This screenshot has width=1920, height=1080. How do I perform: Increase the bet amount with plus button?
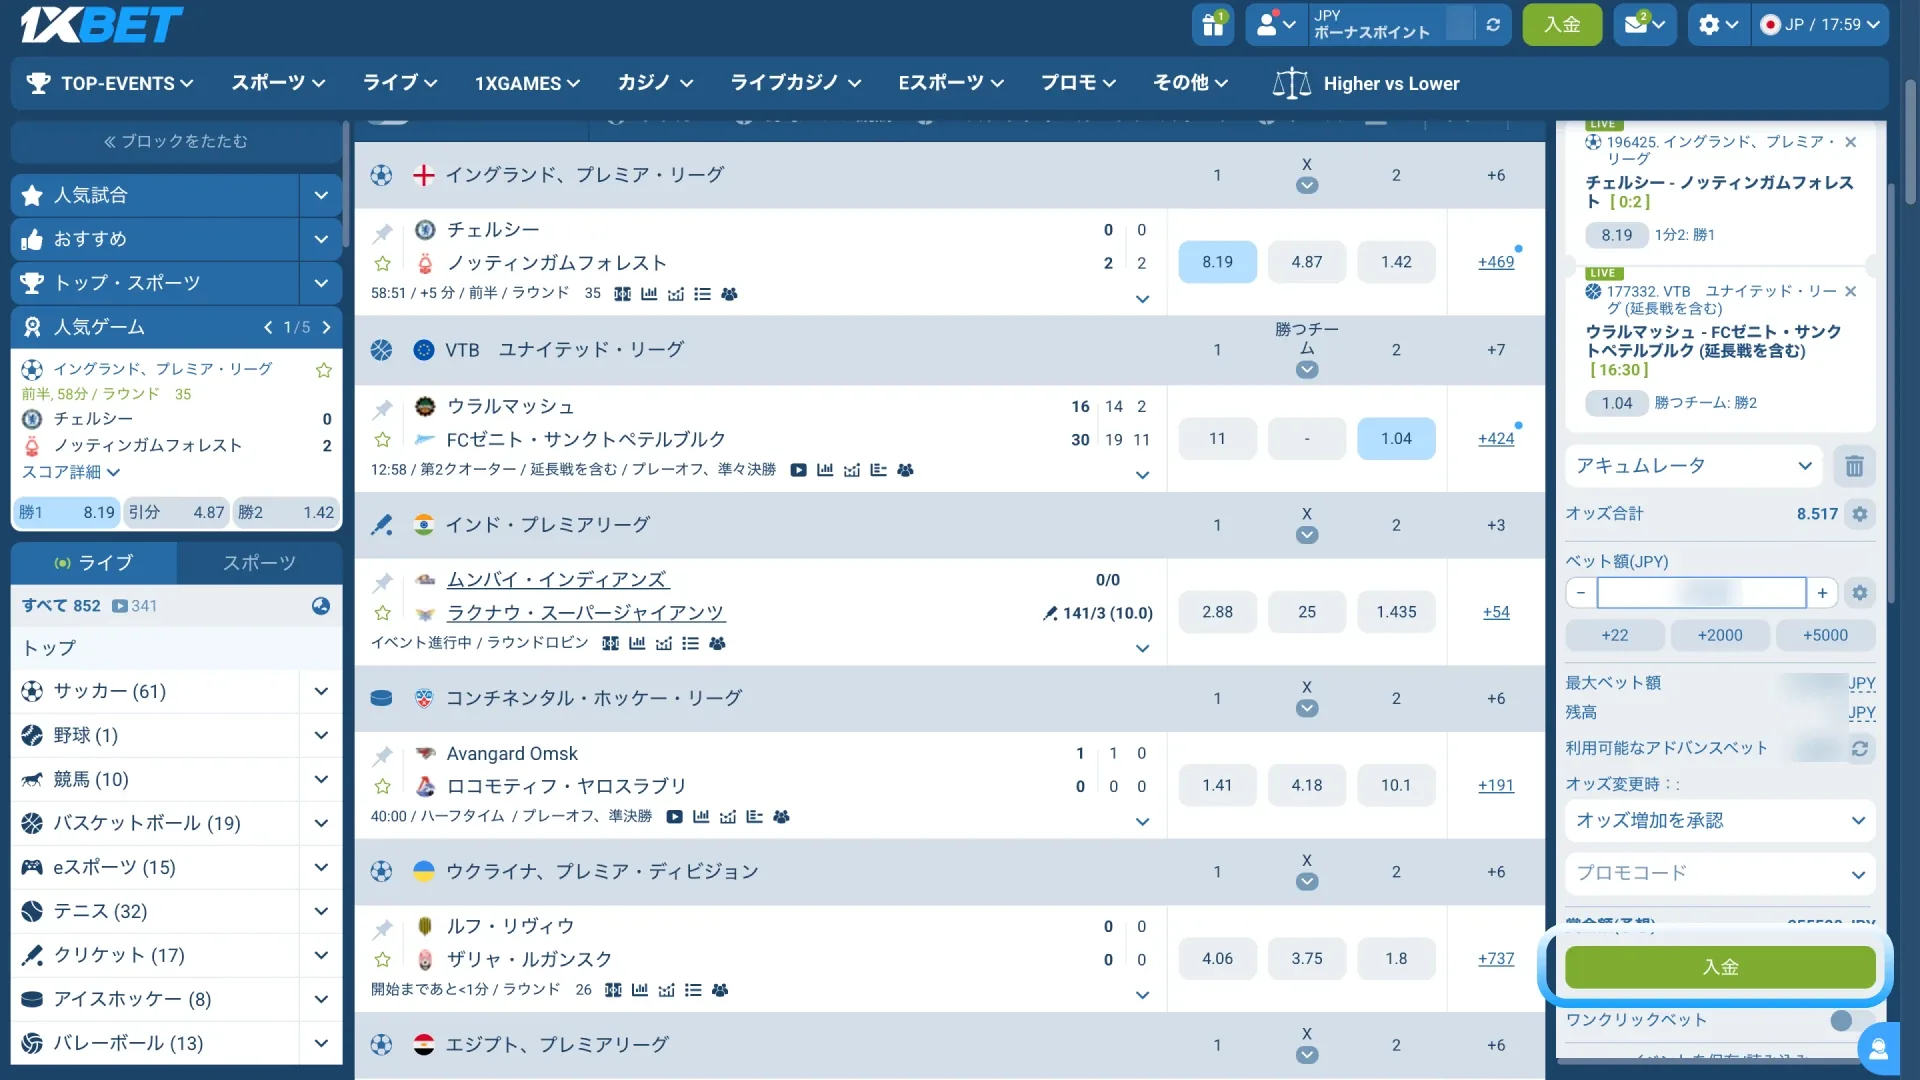(x=1822, y=593)
